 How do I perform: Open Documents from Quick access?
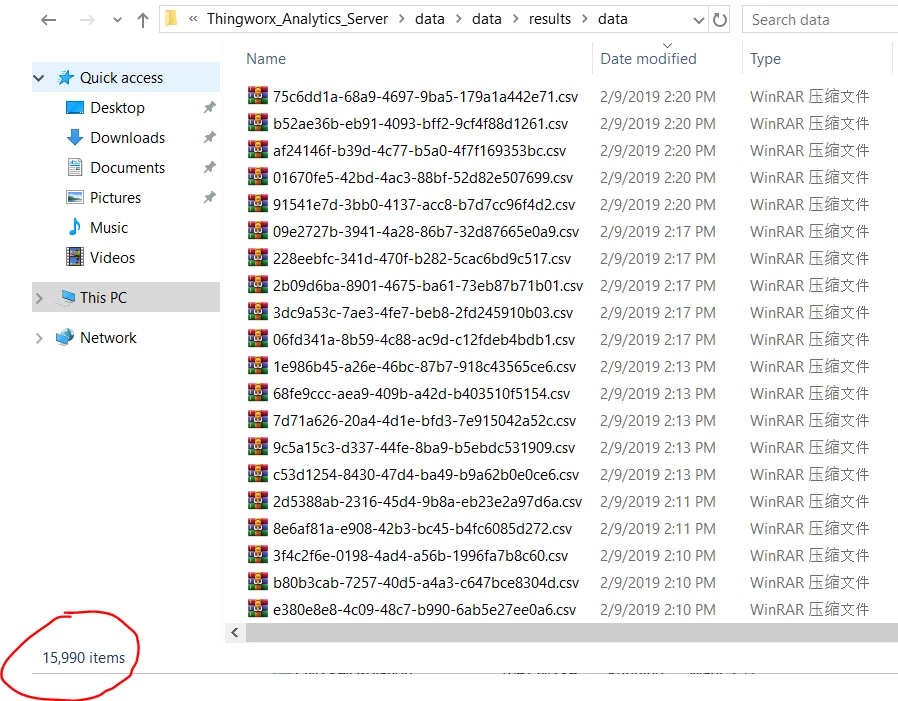[128, 168]
